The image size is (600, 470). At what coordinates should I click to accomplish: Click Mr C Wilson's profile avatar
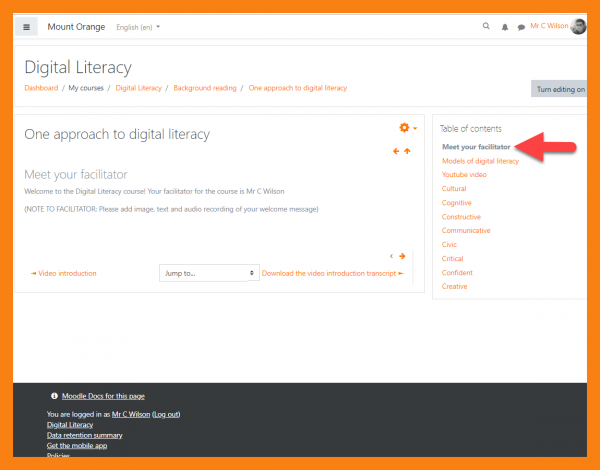click(578, 27)
